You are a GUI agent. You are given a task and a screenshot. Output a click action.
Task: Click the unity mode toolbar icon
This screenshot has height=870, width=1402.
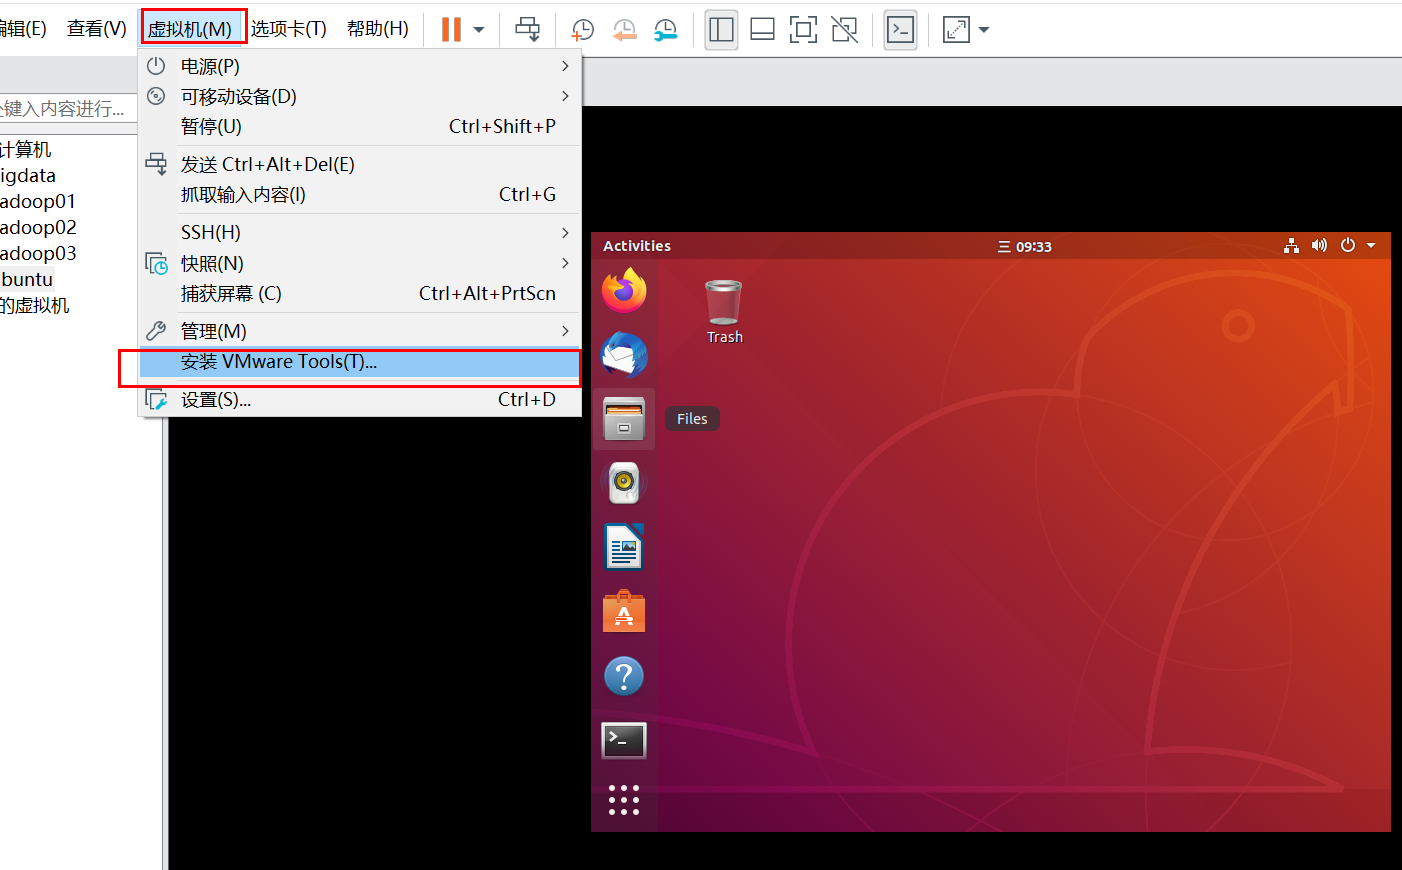pyautogui.click(x=845, y=29)
